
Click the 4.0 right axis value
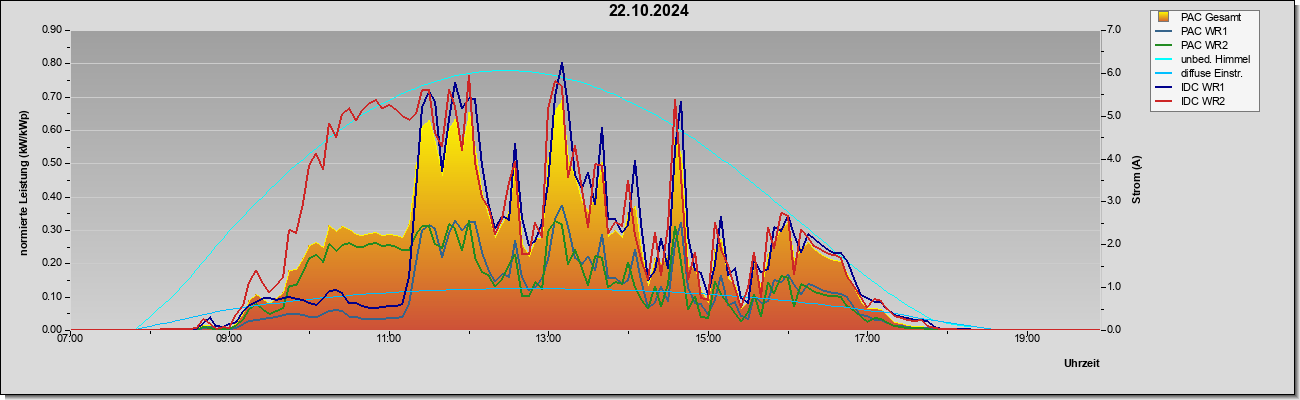click(x=1114, y=159)
